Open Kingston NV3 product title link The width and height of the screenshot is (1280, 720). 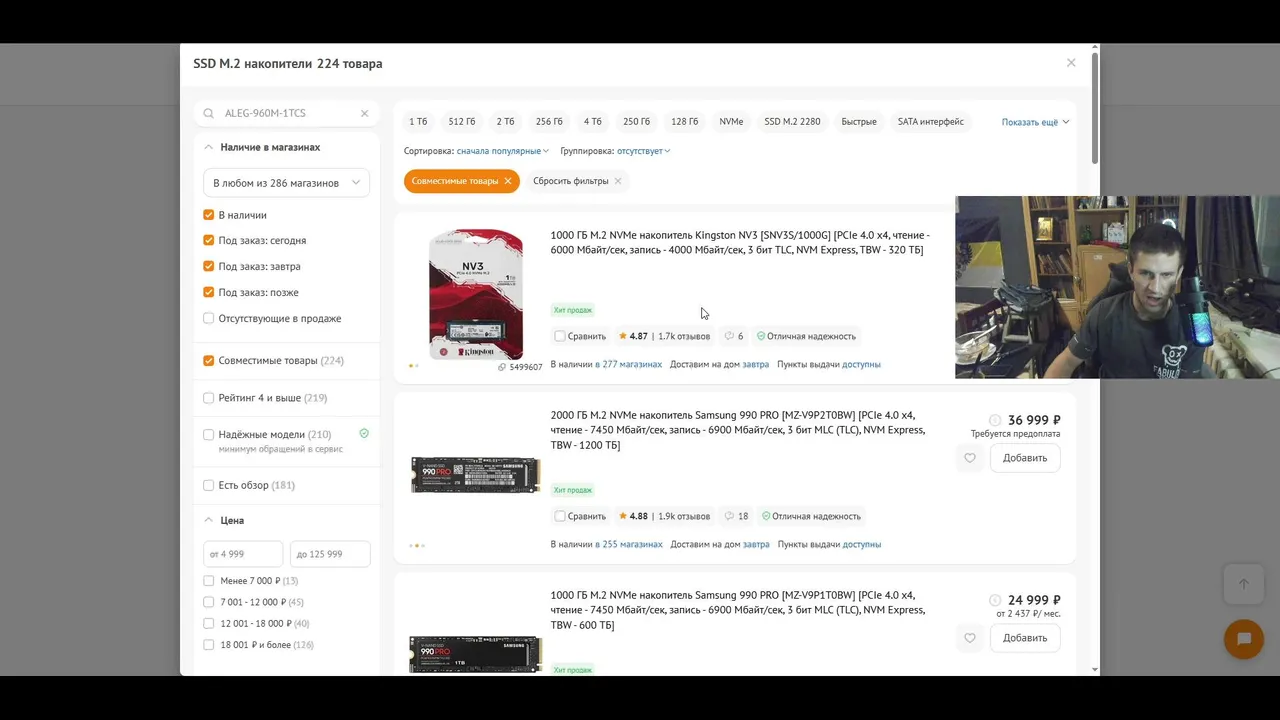(740, 242)
